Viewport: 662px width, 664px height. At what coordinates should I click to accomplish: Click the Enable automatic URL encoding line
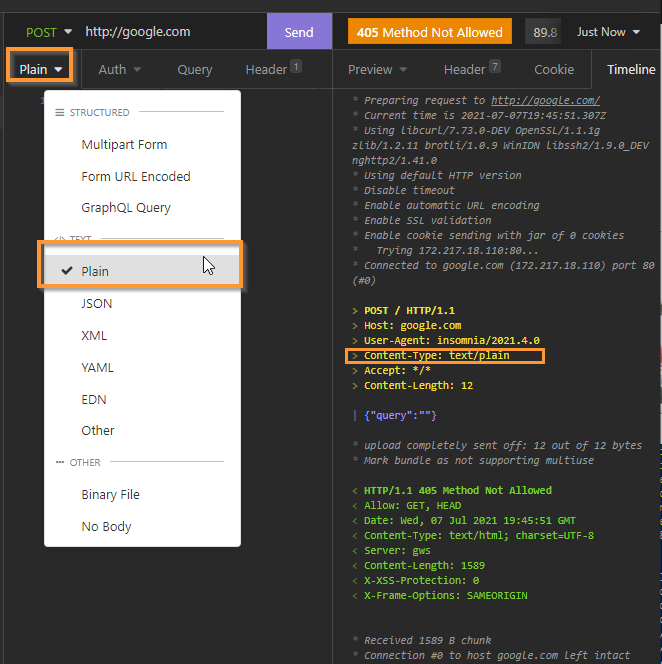tap(451, 205)
